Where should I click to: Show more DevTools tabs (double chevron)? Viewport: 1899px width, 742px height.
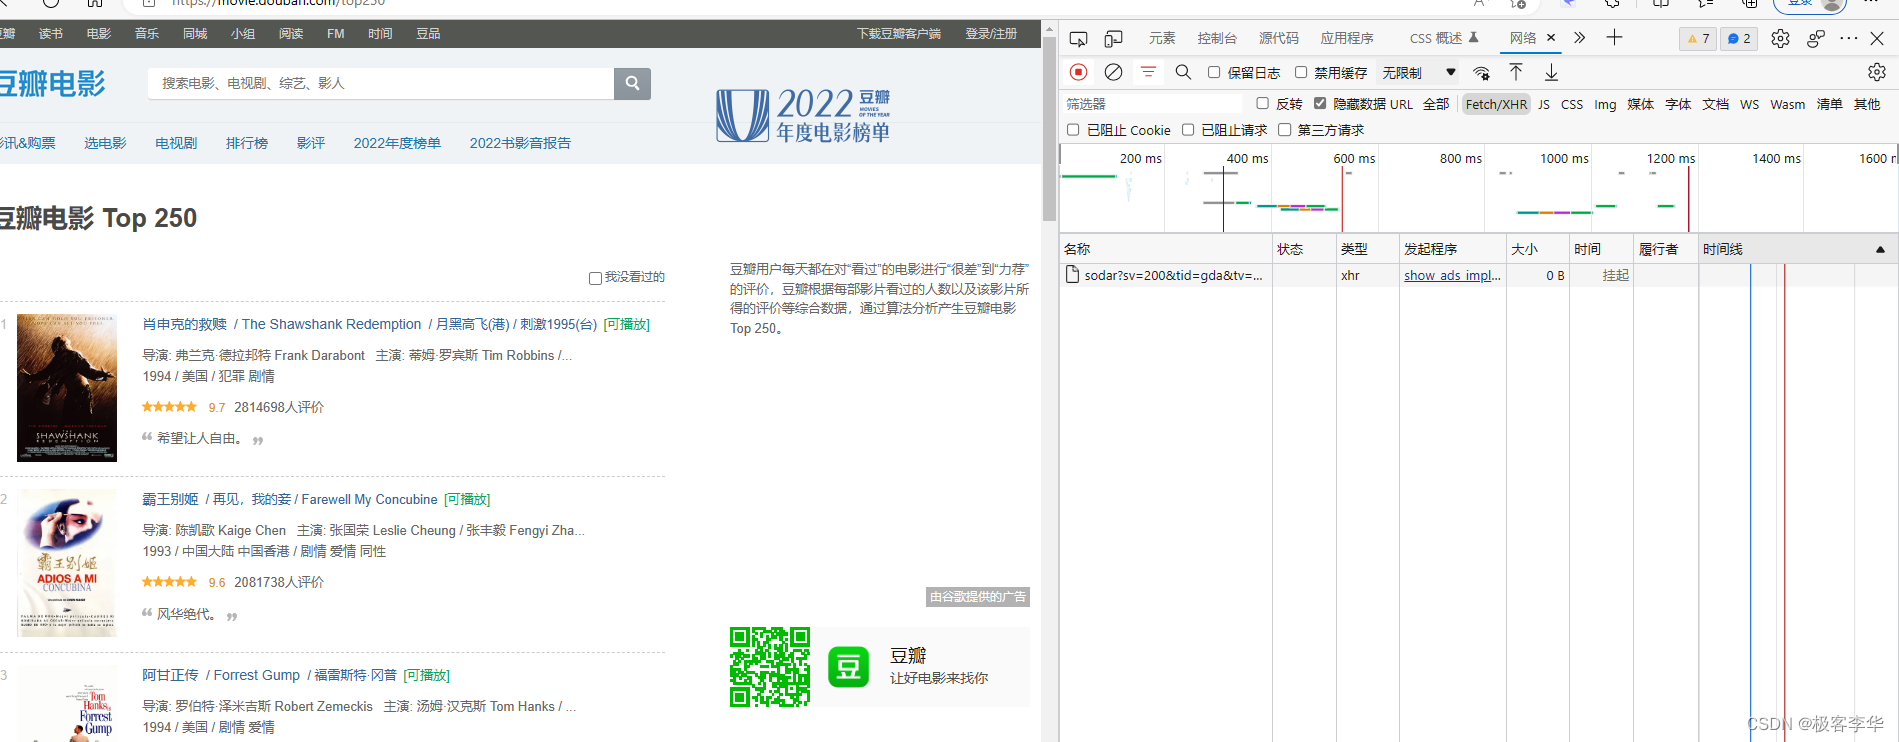pyautogui.click(x=1579, y=38)
